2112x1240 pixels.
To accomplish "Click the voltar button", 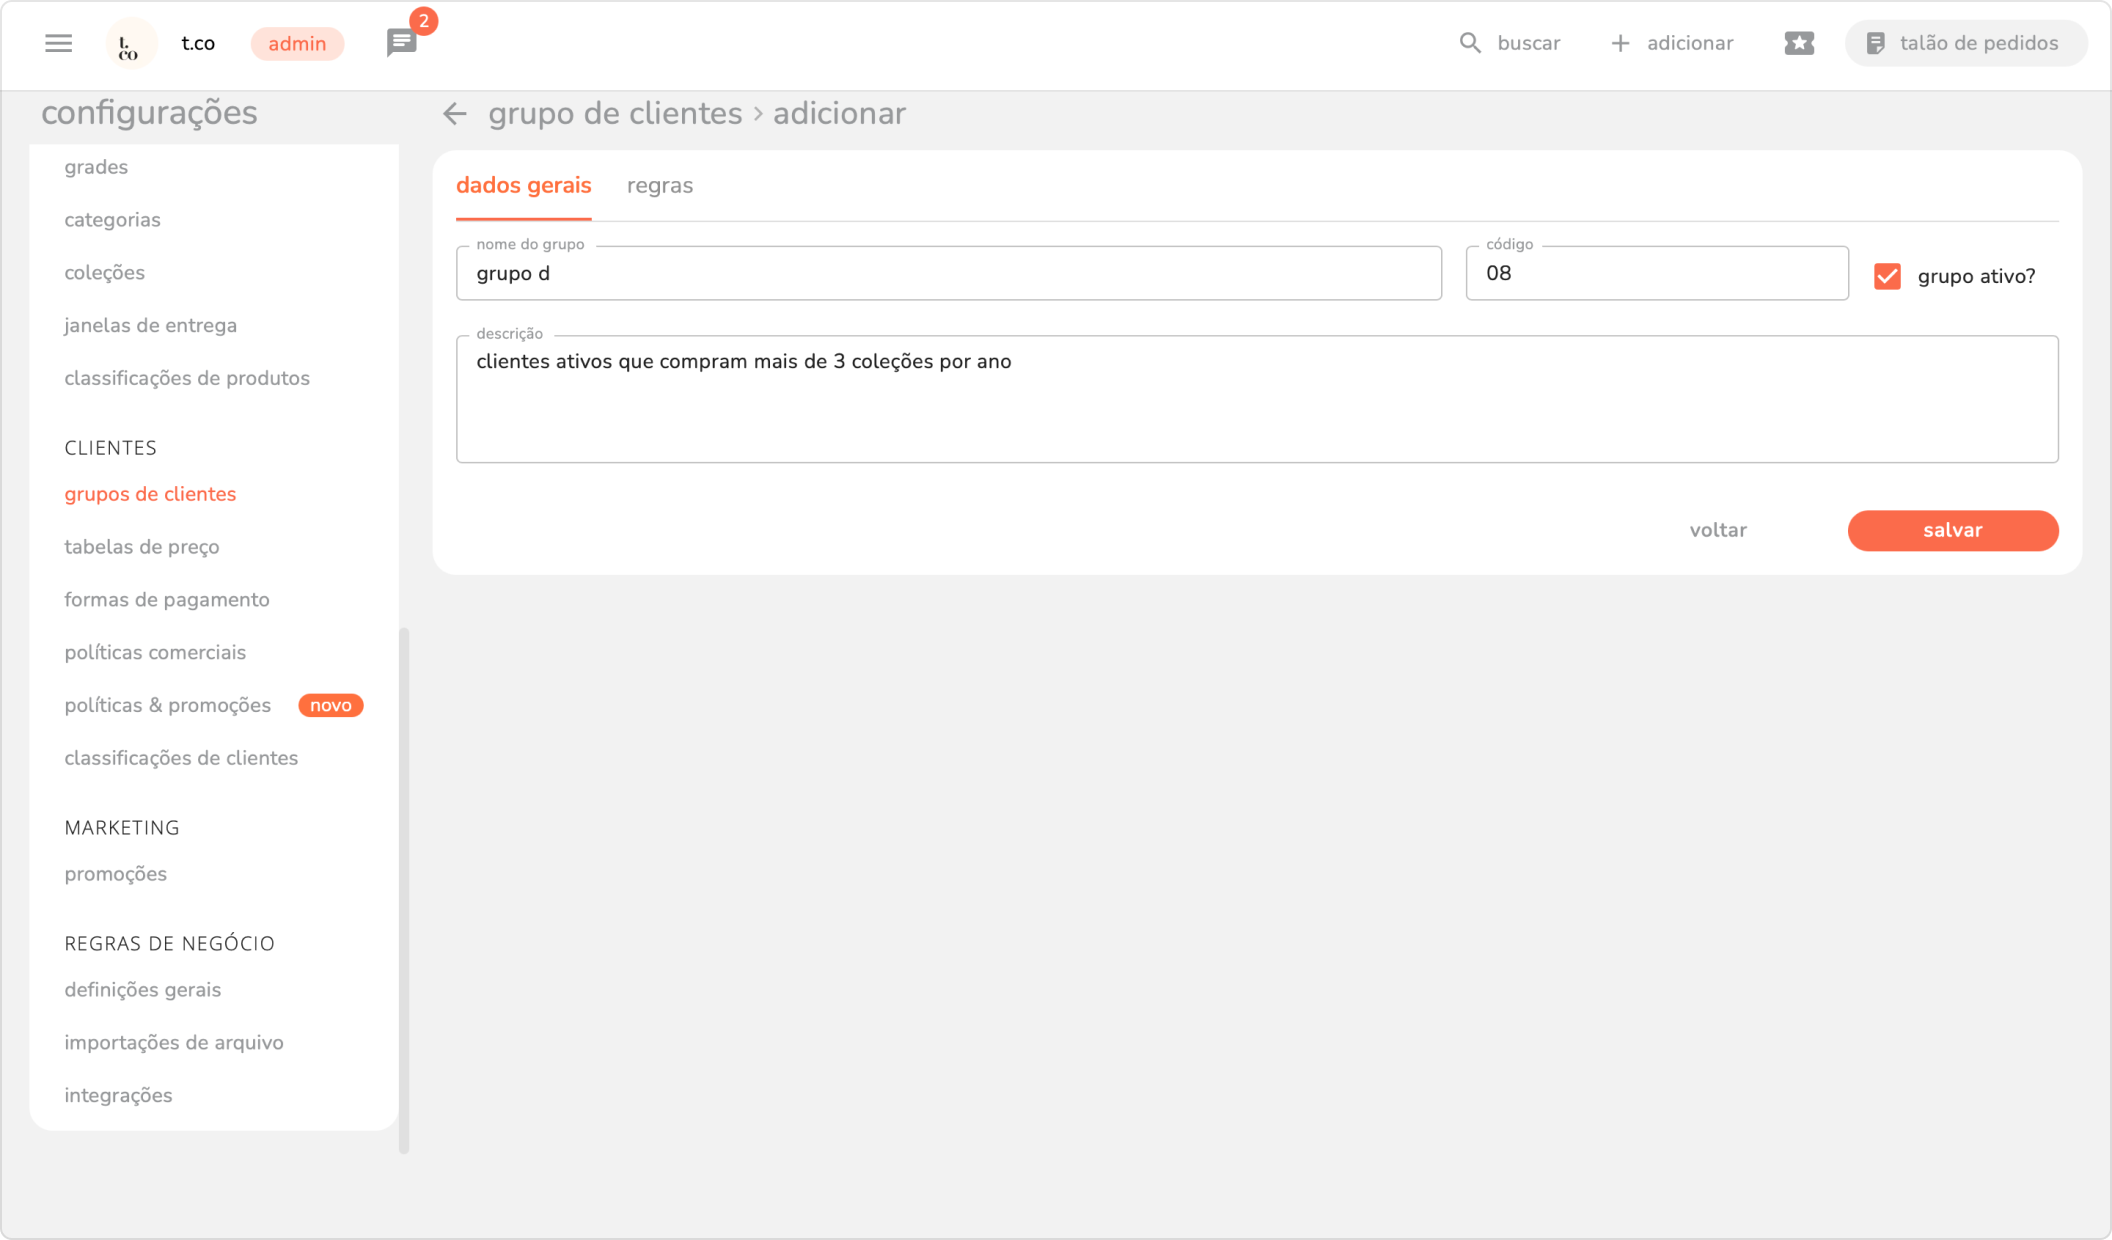I will (1718, 530).
